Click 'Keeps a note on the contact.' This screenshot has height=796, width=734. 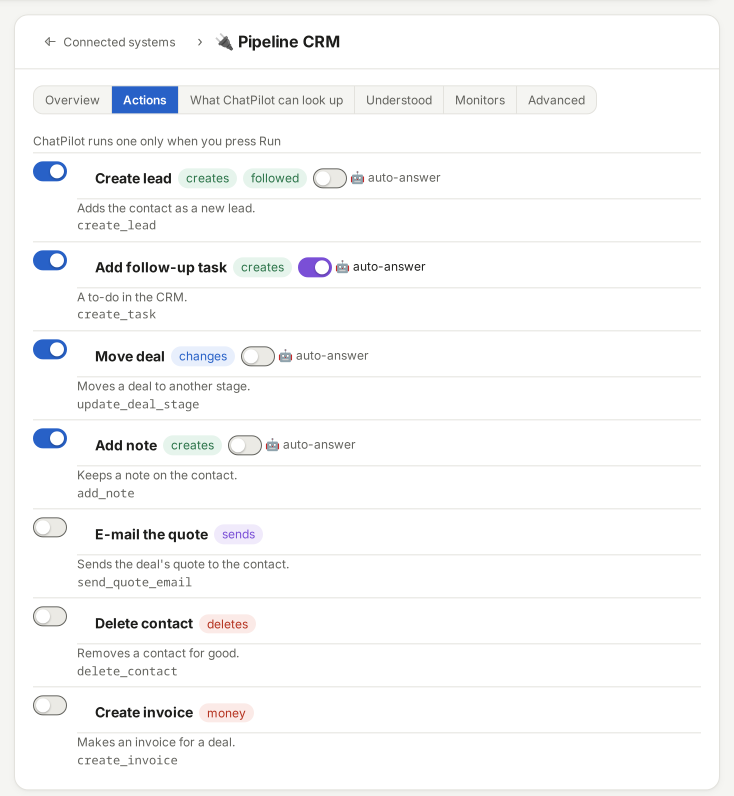(x=157, y=475)
